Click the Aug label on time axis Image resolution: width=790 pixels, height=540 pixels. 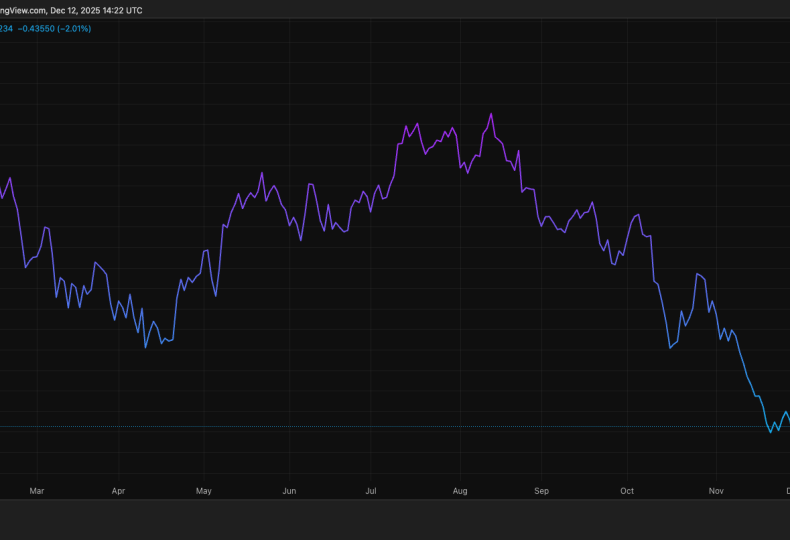coord(460,491)
